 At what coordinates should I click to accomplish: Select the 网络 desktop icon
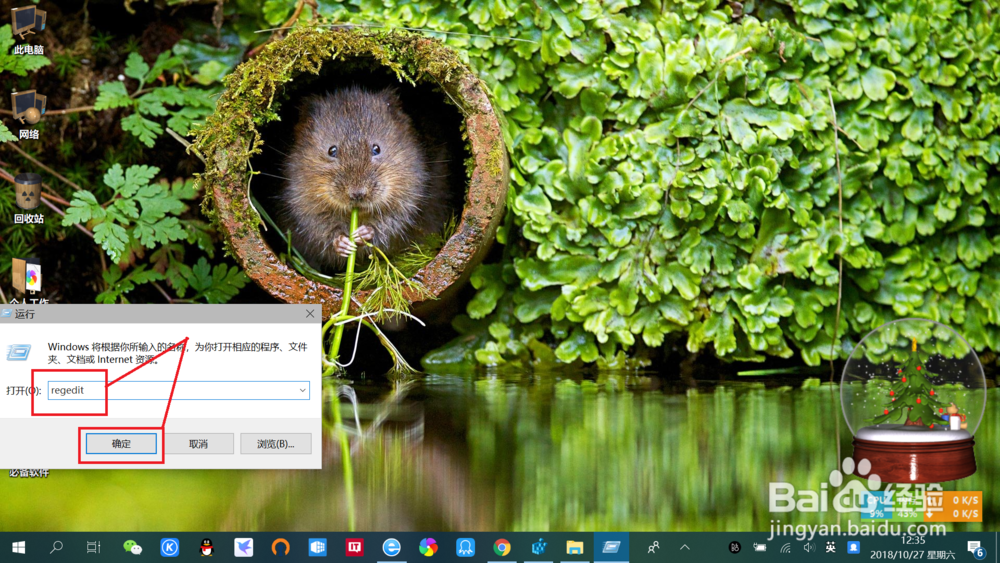click(29, 115)
